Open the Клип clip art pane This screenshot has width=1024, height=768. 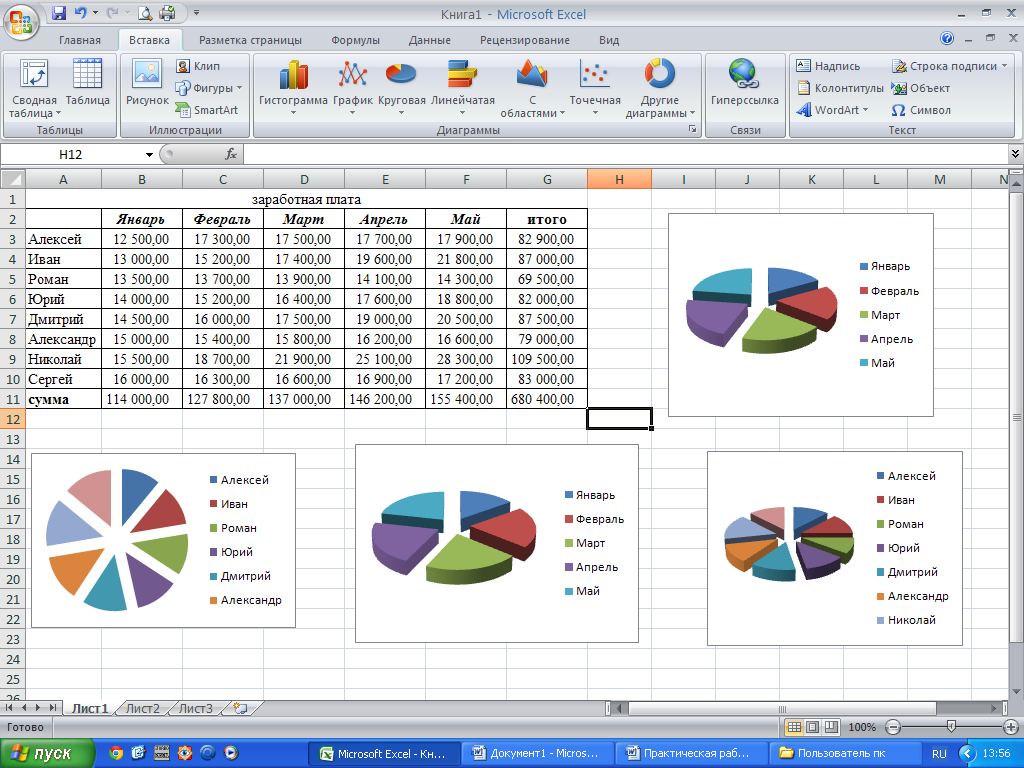[199, 66]
